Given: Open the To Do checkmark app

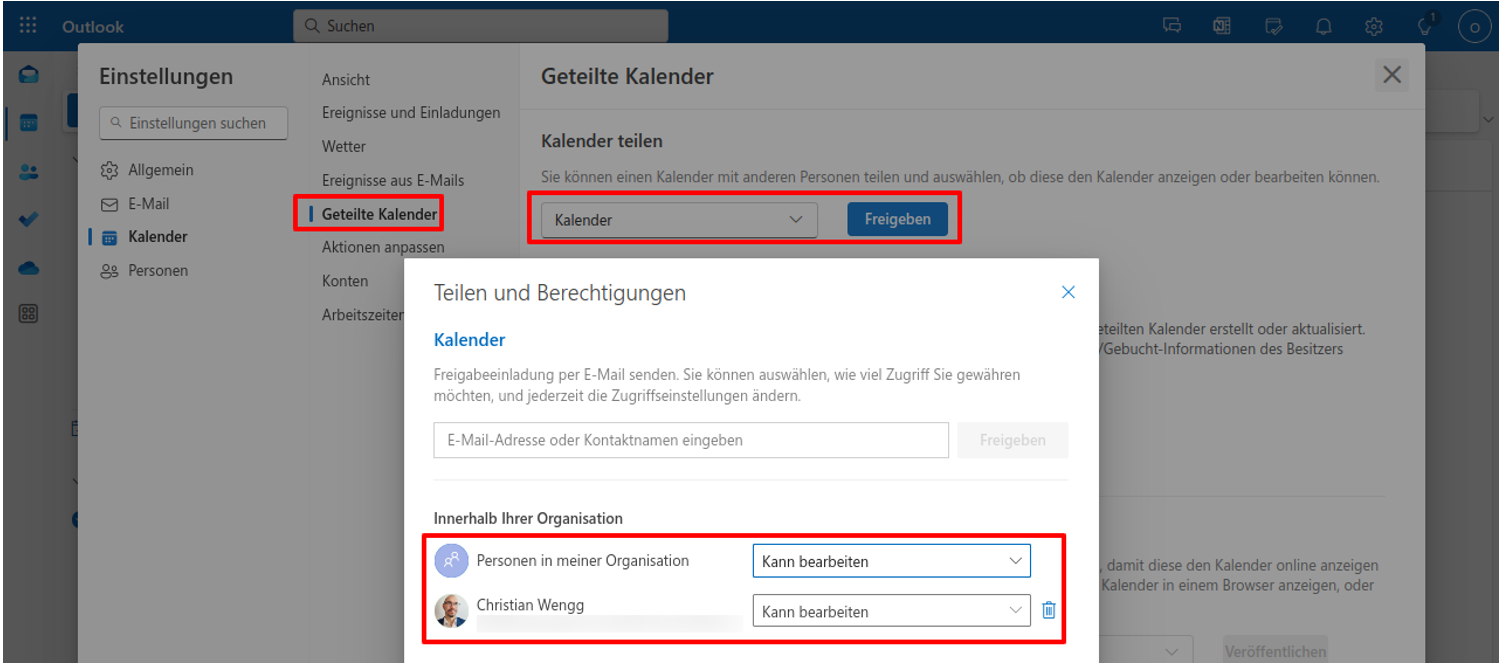Looking at the screenshot, I should [x=29, y=220].
